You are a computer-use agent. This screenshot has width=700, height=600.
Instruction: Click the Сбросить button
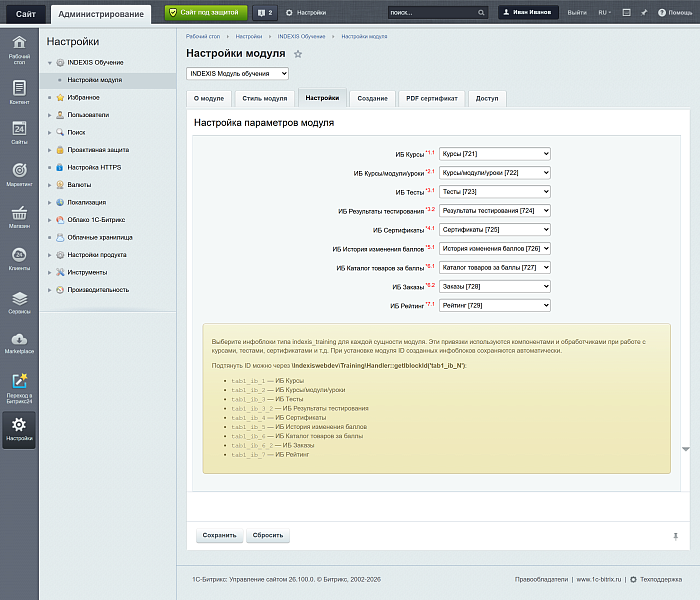[x=268, y=535]
